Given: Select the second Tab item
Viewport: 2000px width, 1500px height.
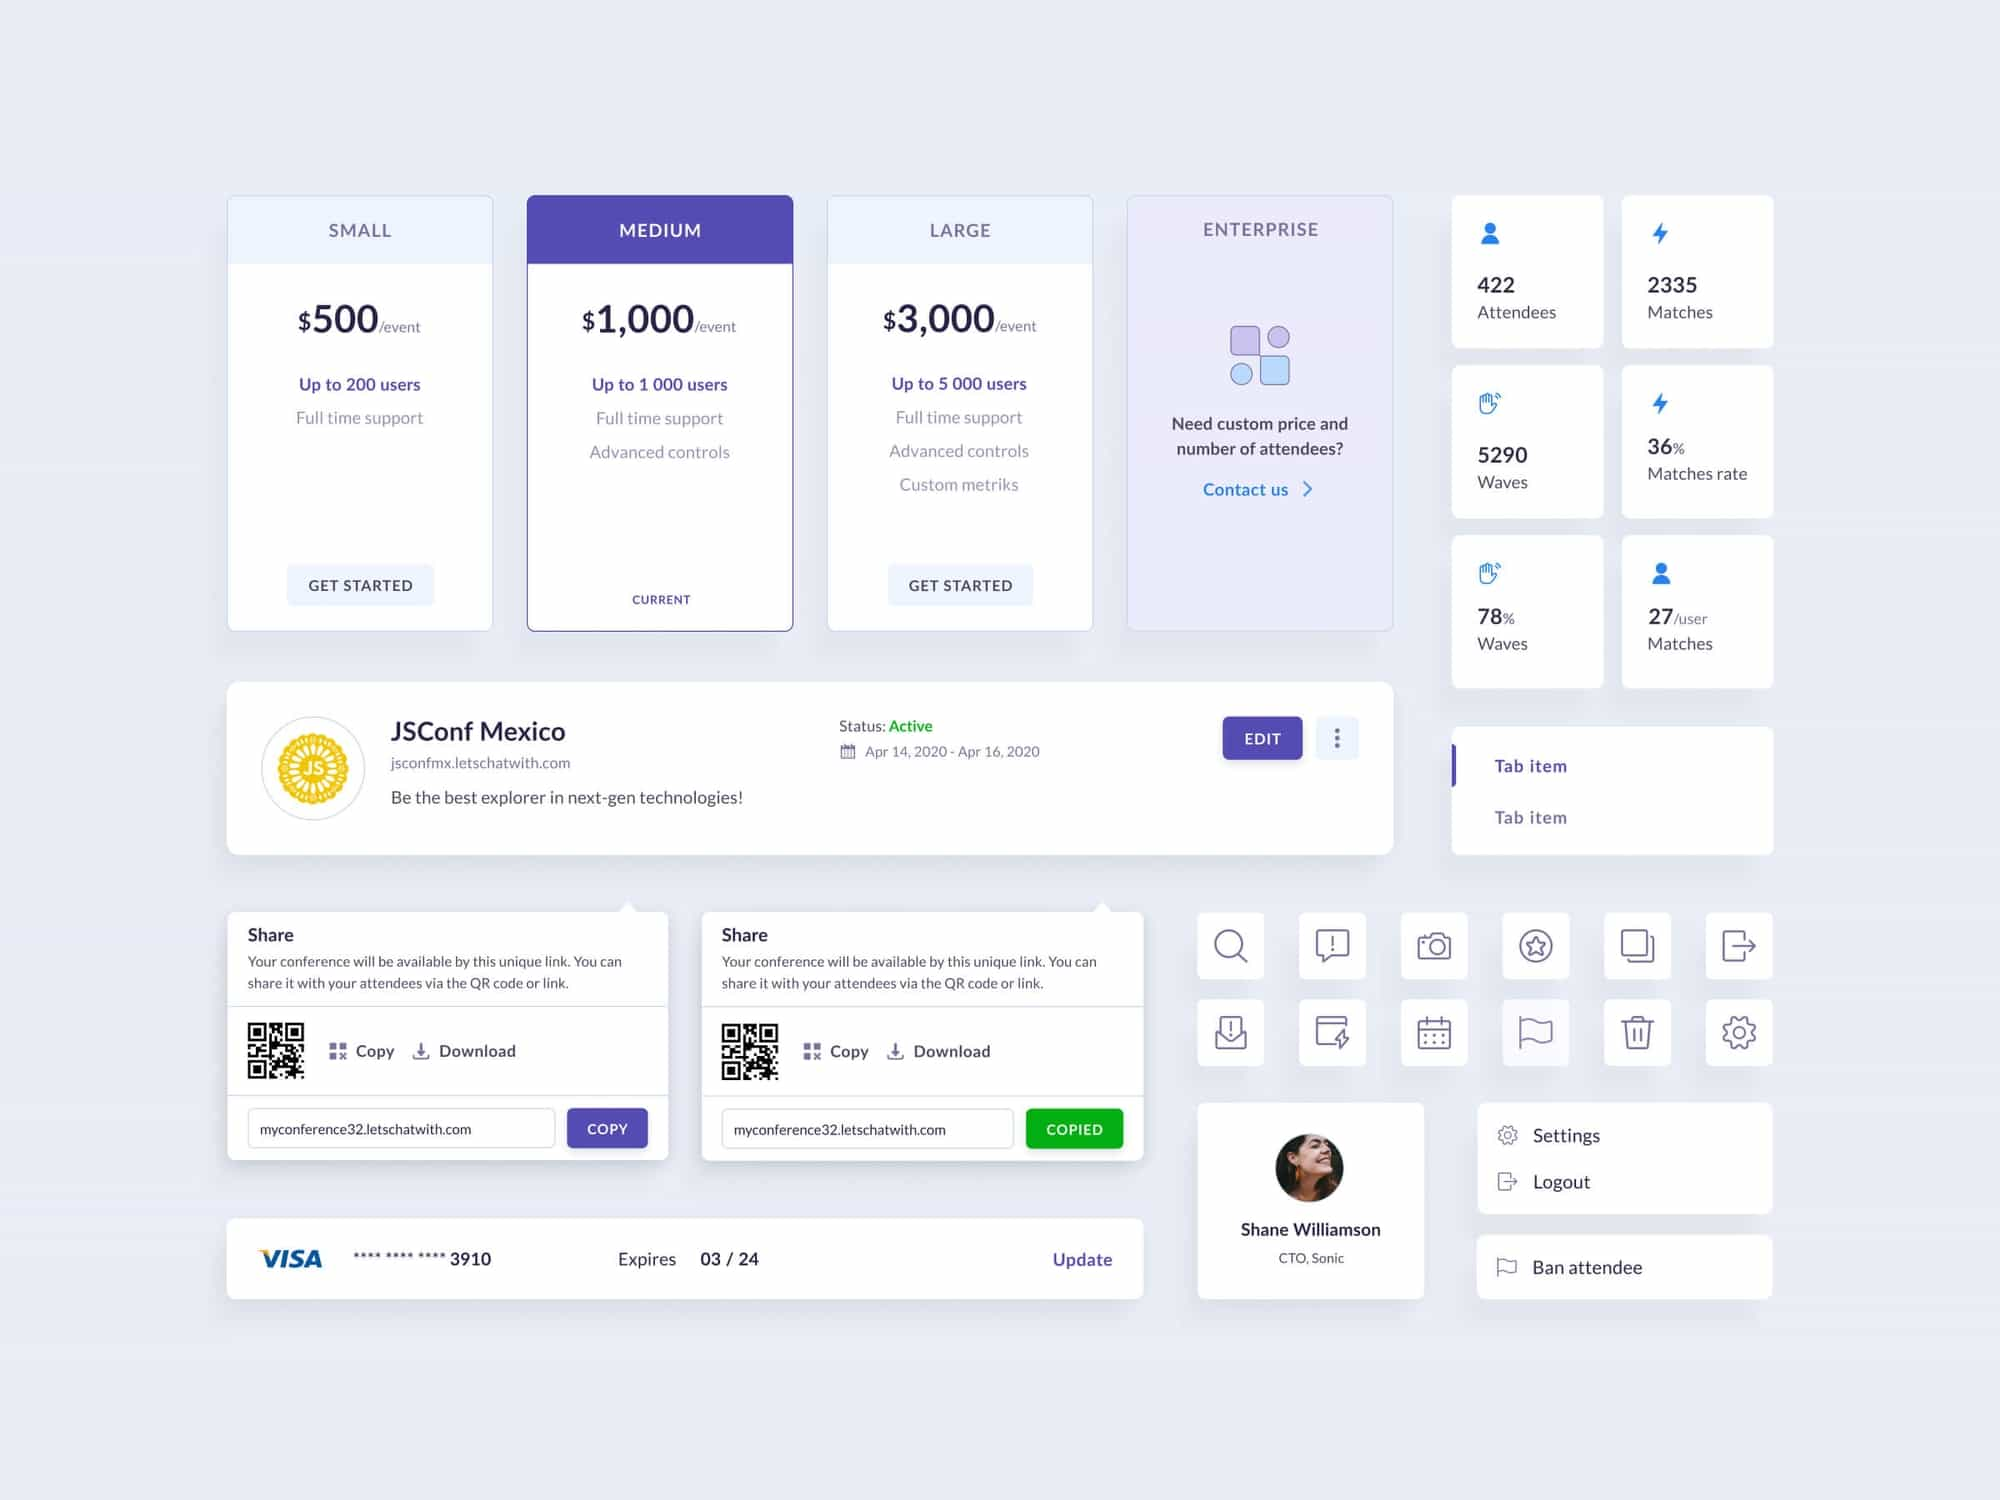Looking at the screenshot, I should [1531, 816].
